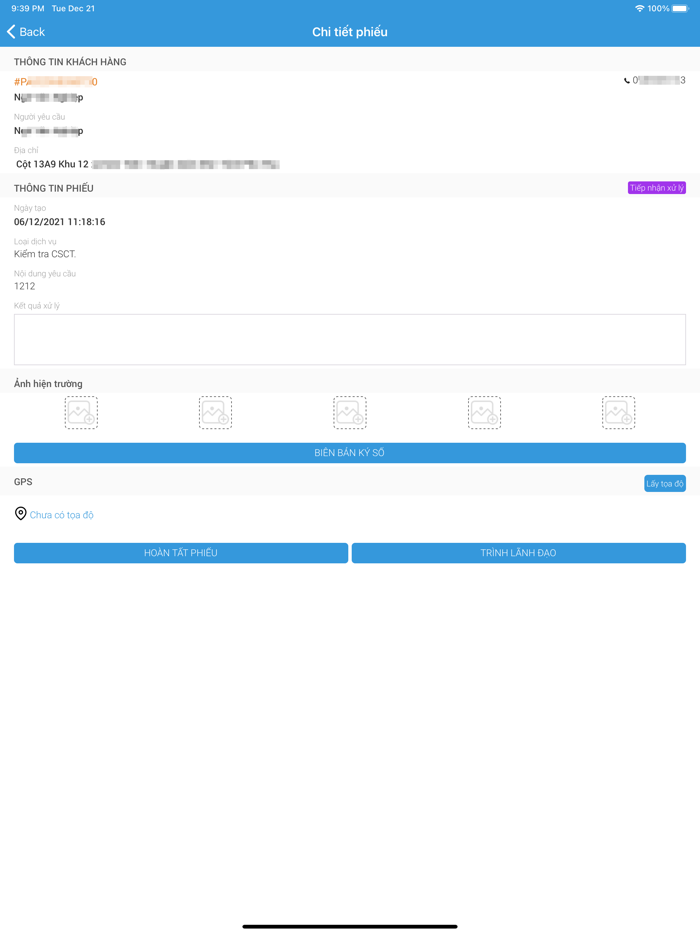
Task: Open the Chưa có tọa độ link
Action: point(61,515)
